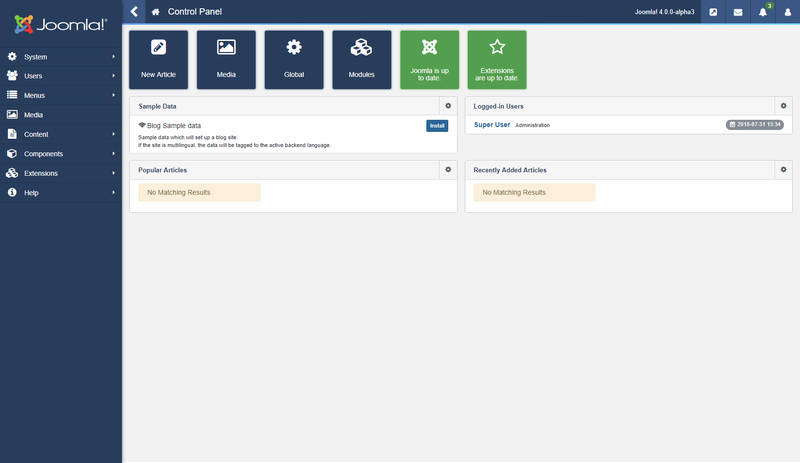This screenshot has width=800, height=463.
Task: Expand Extensions submenu arrow
Action: coord(113,173)
